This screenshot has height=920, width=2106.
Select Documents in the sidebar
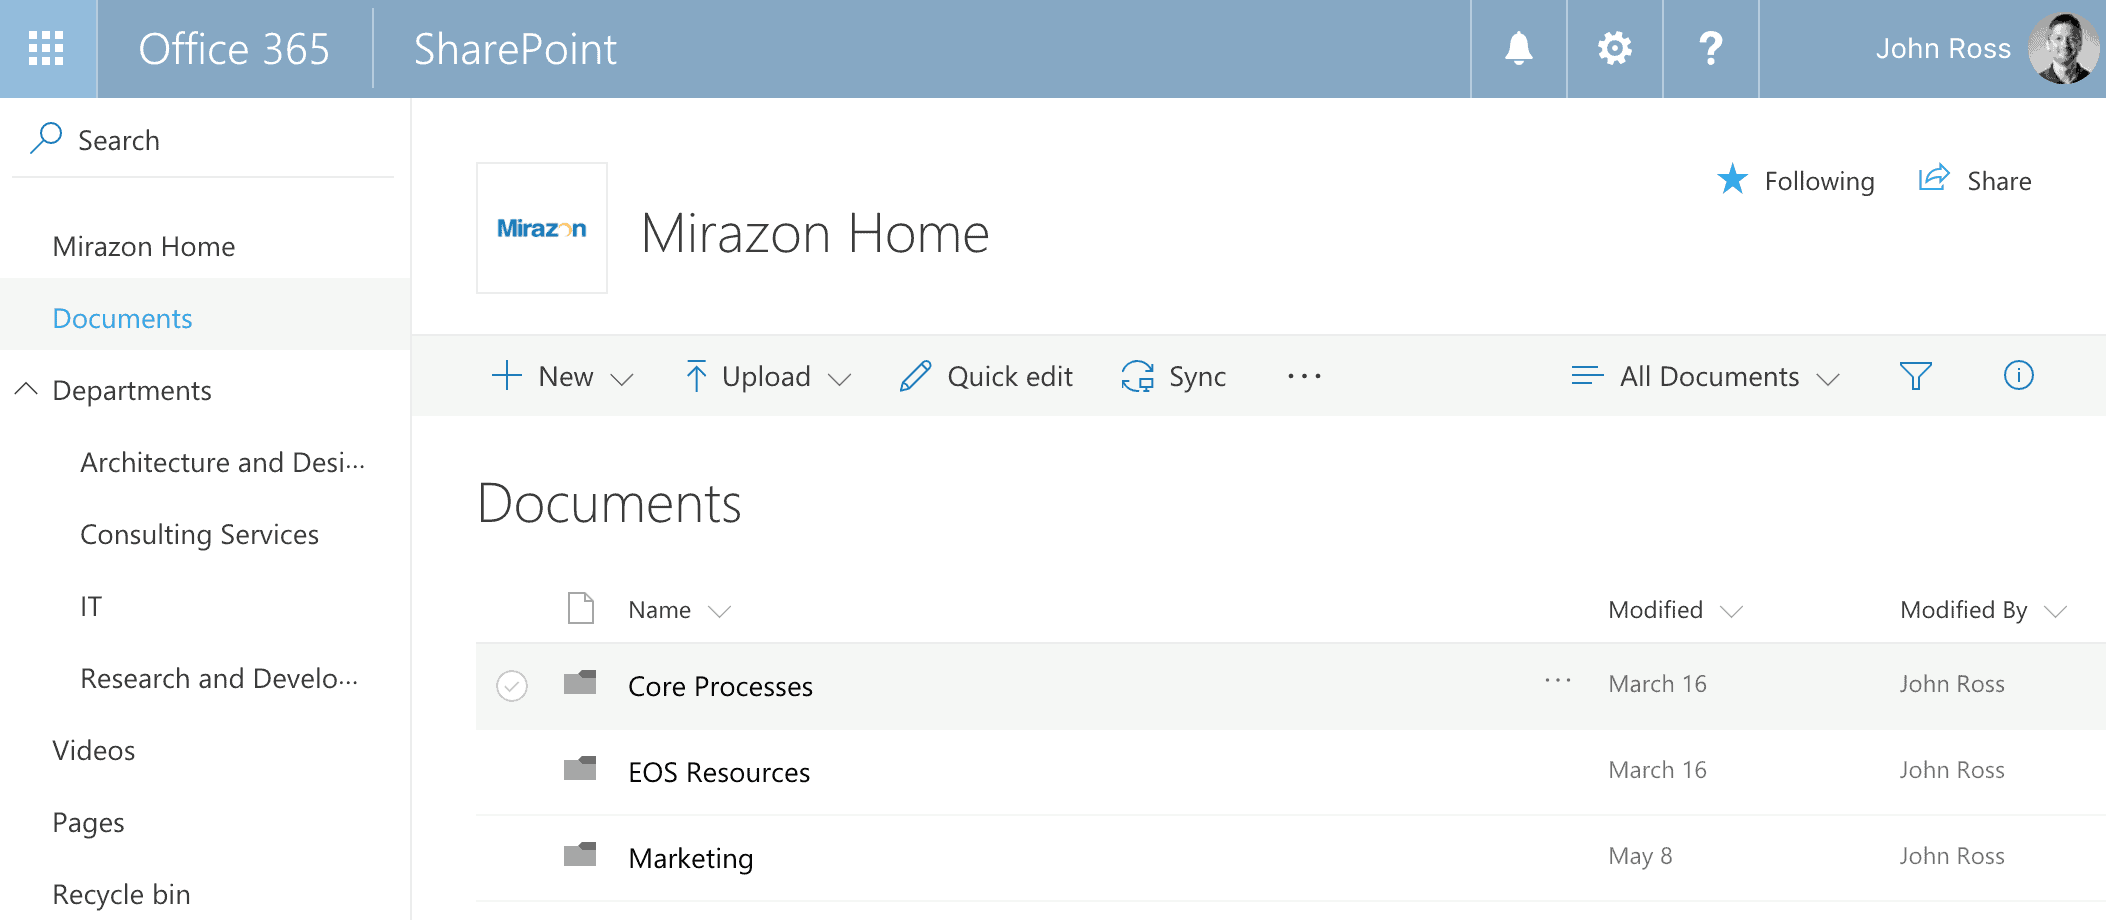click(122, 318)
